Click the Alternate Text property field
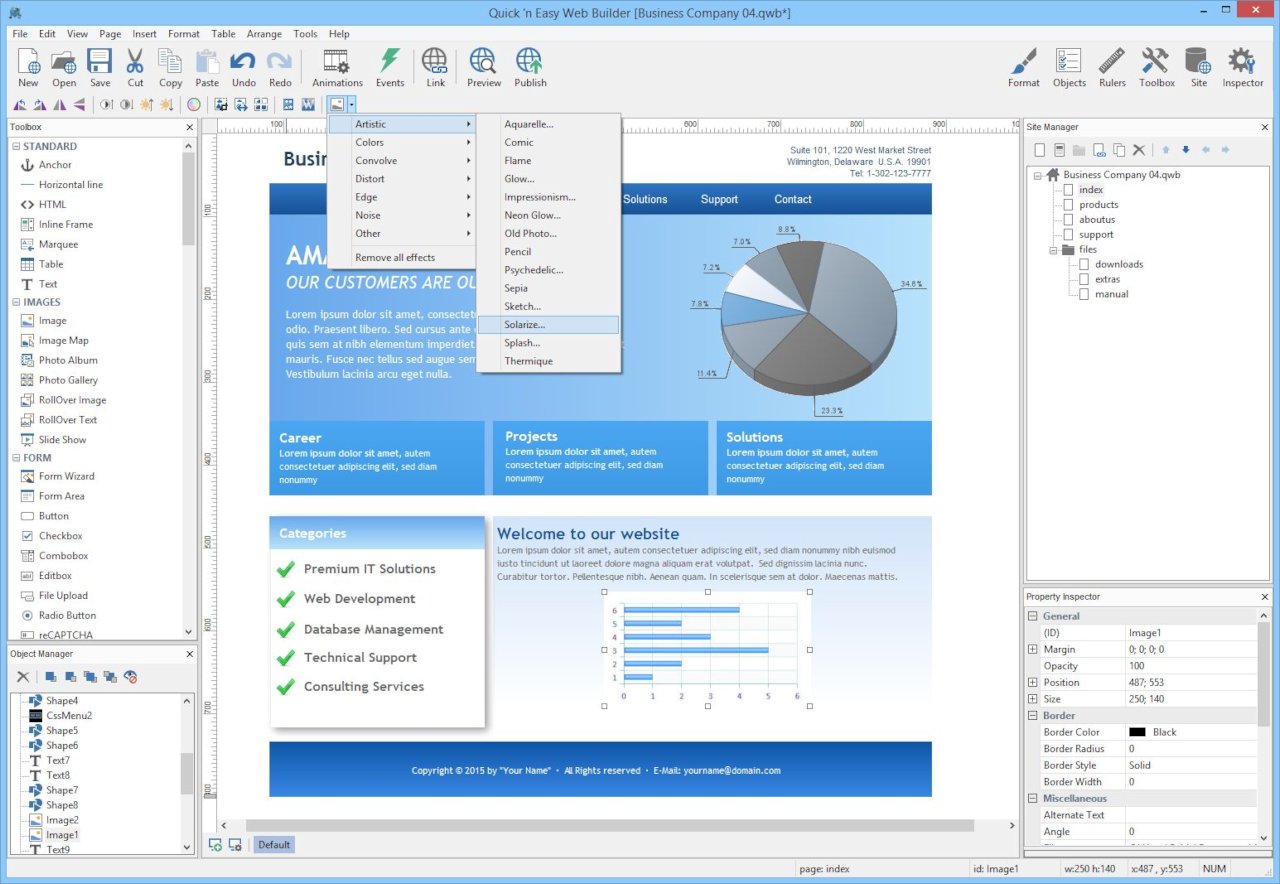The image size is (1280, 884). point(1191,815)
